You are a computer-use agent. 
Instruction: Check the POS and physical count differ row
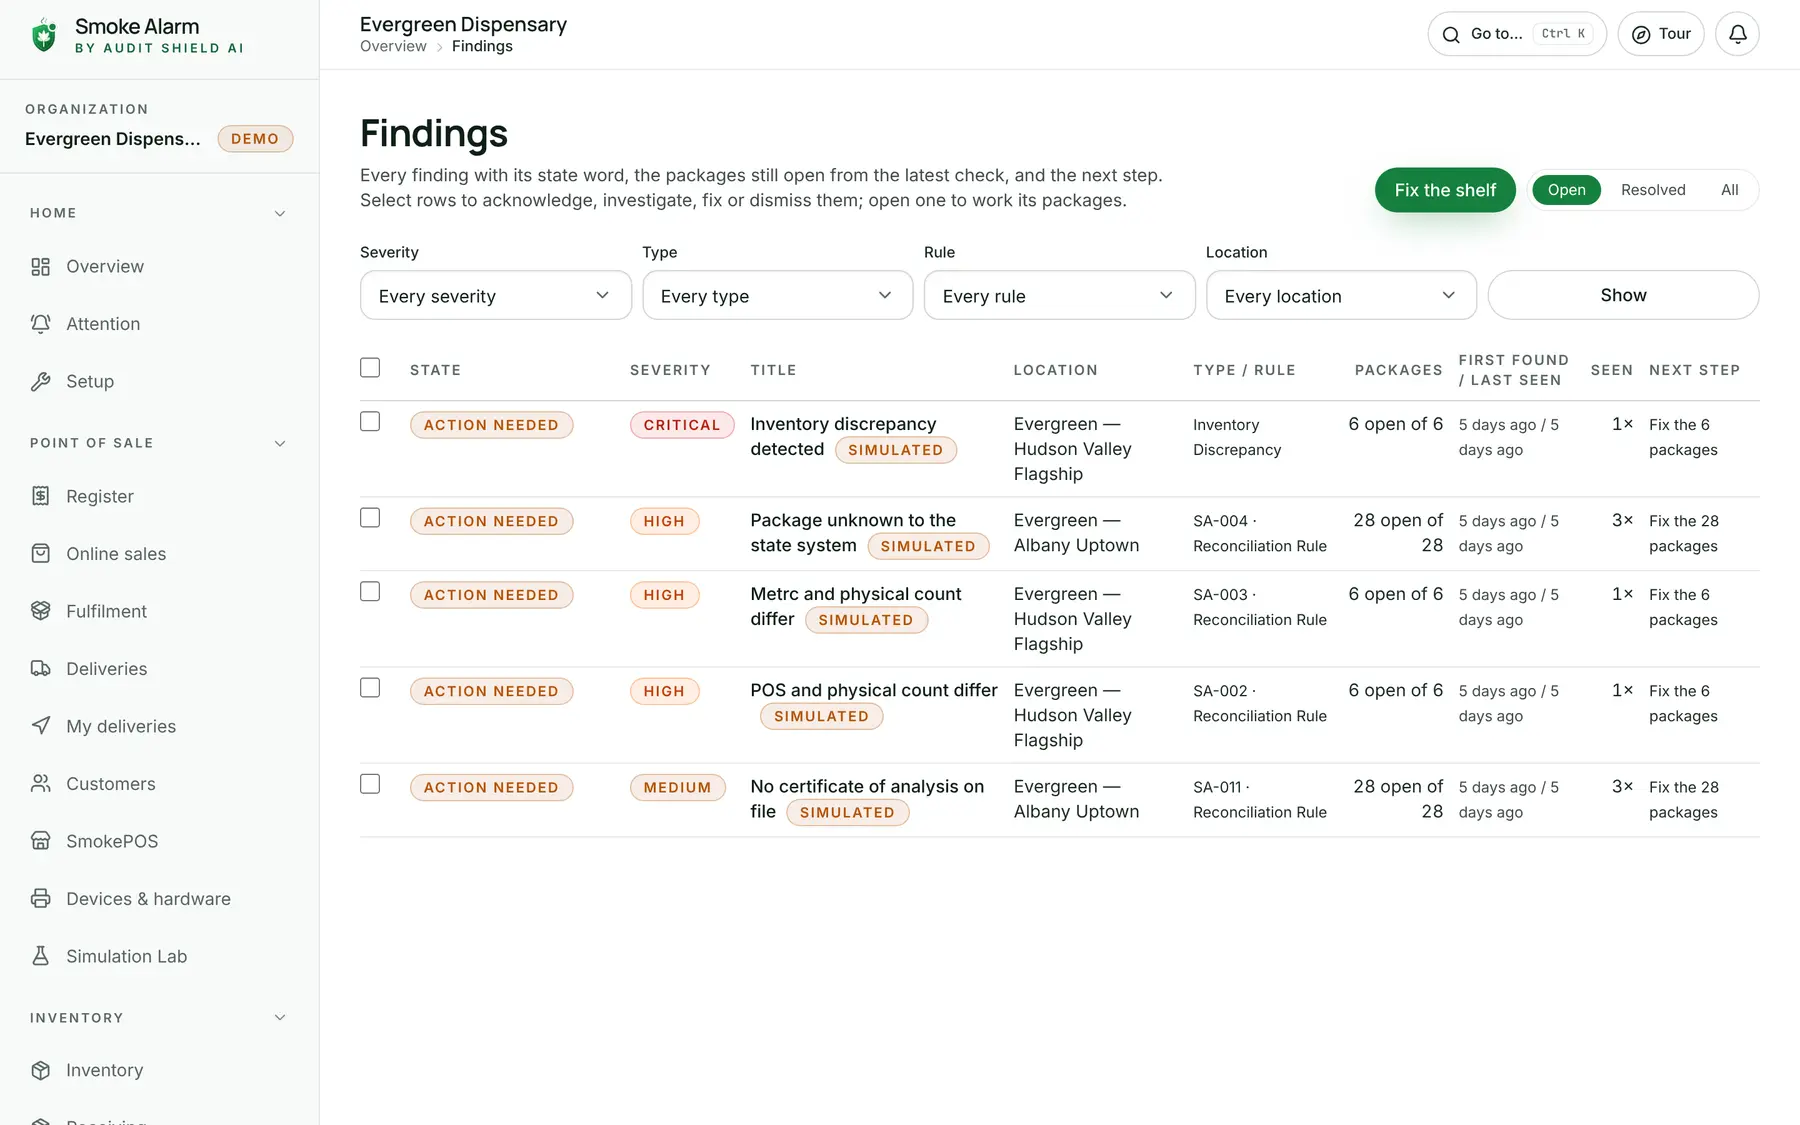point(370,688)
